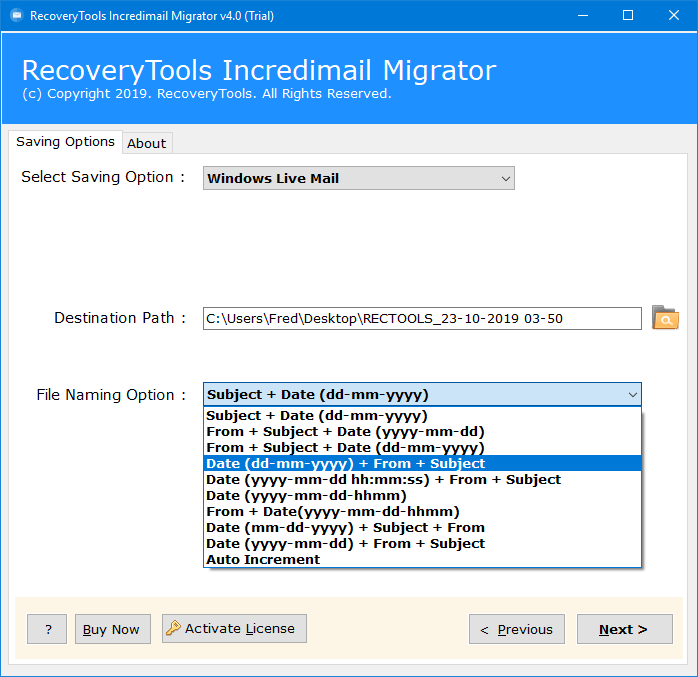Minimize the Incredimail Migrator window
698x677 pixels.
pos(583,16)
